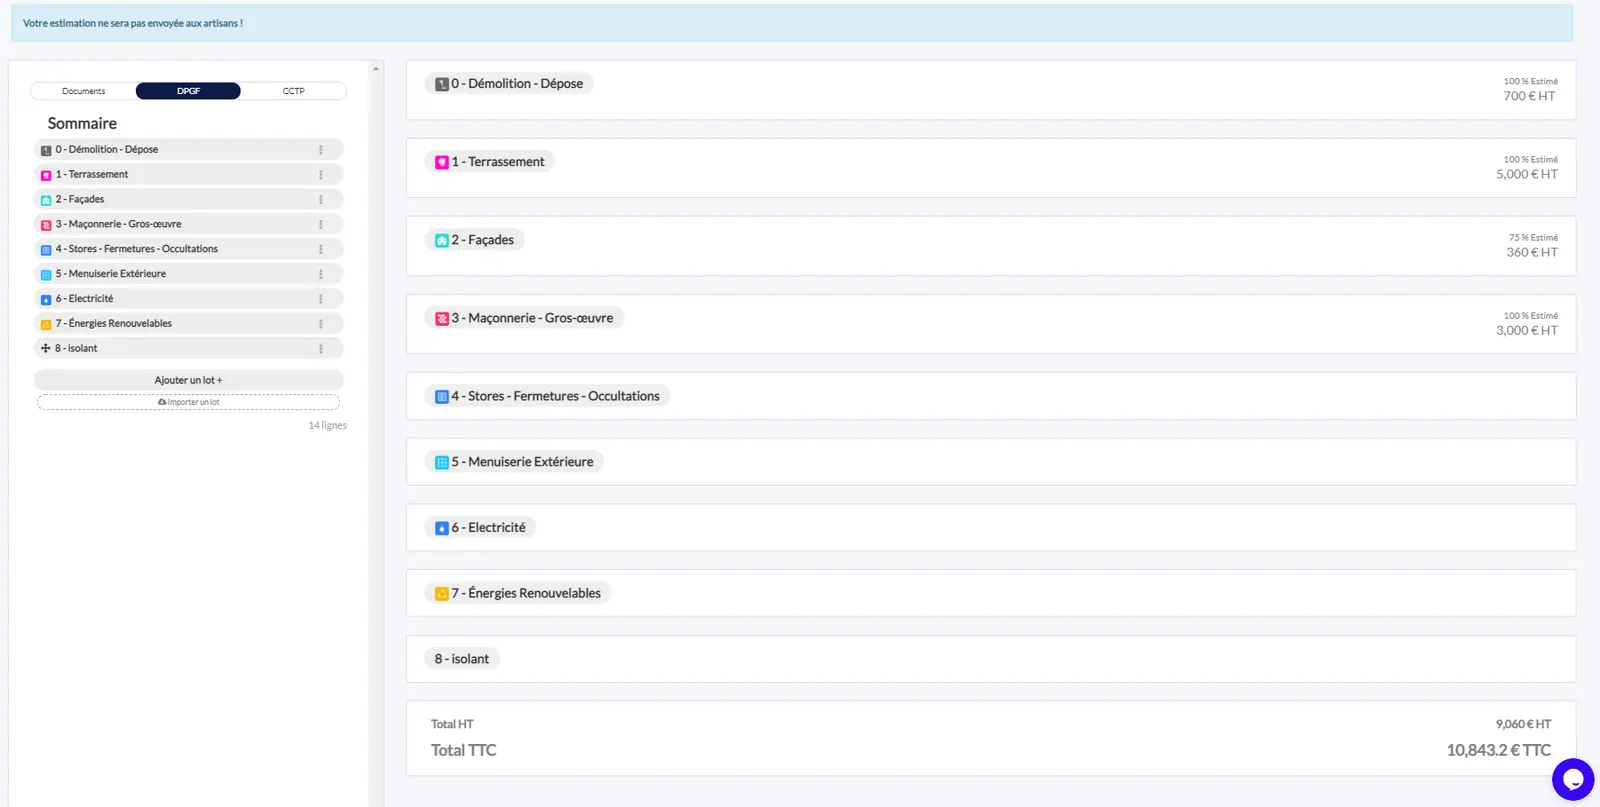The height and width of the screenshot is (807, 1600).
Task: Click the red Maçonnerie icon in Sommaire
Action: tap(46, 225)
